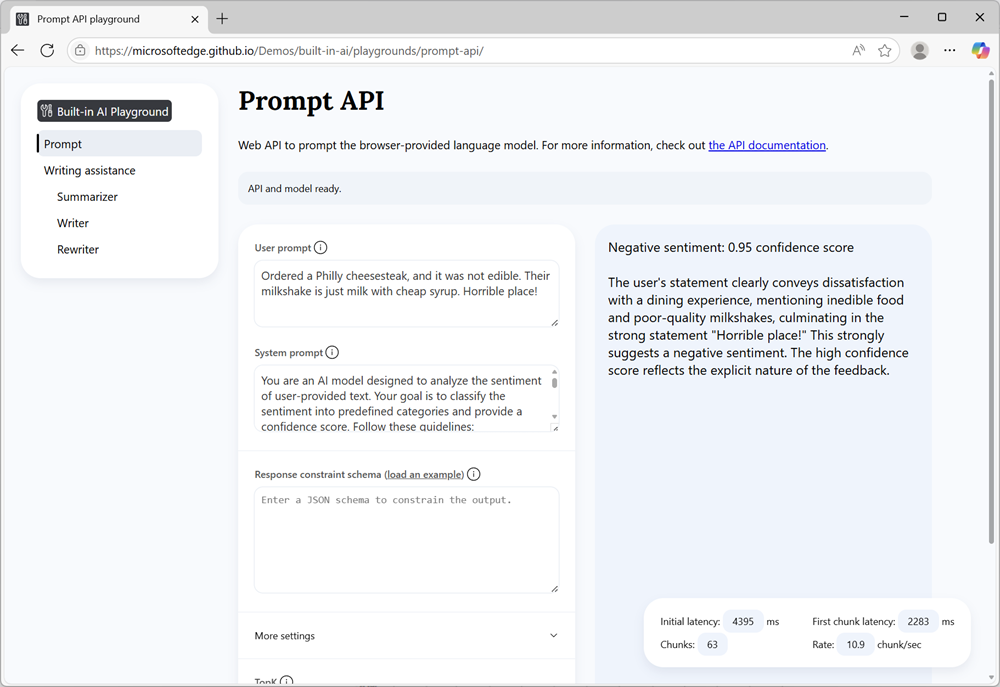Show info icon next to TopK
The height and width of the screenshot is (687, 1000).
click(287, 681)
